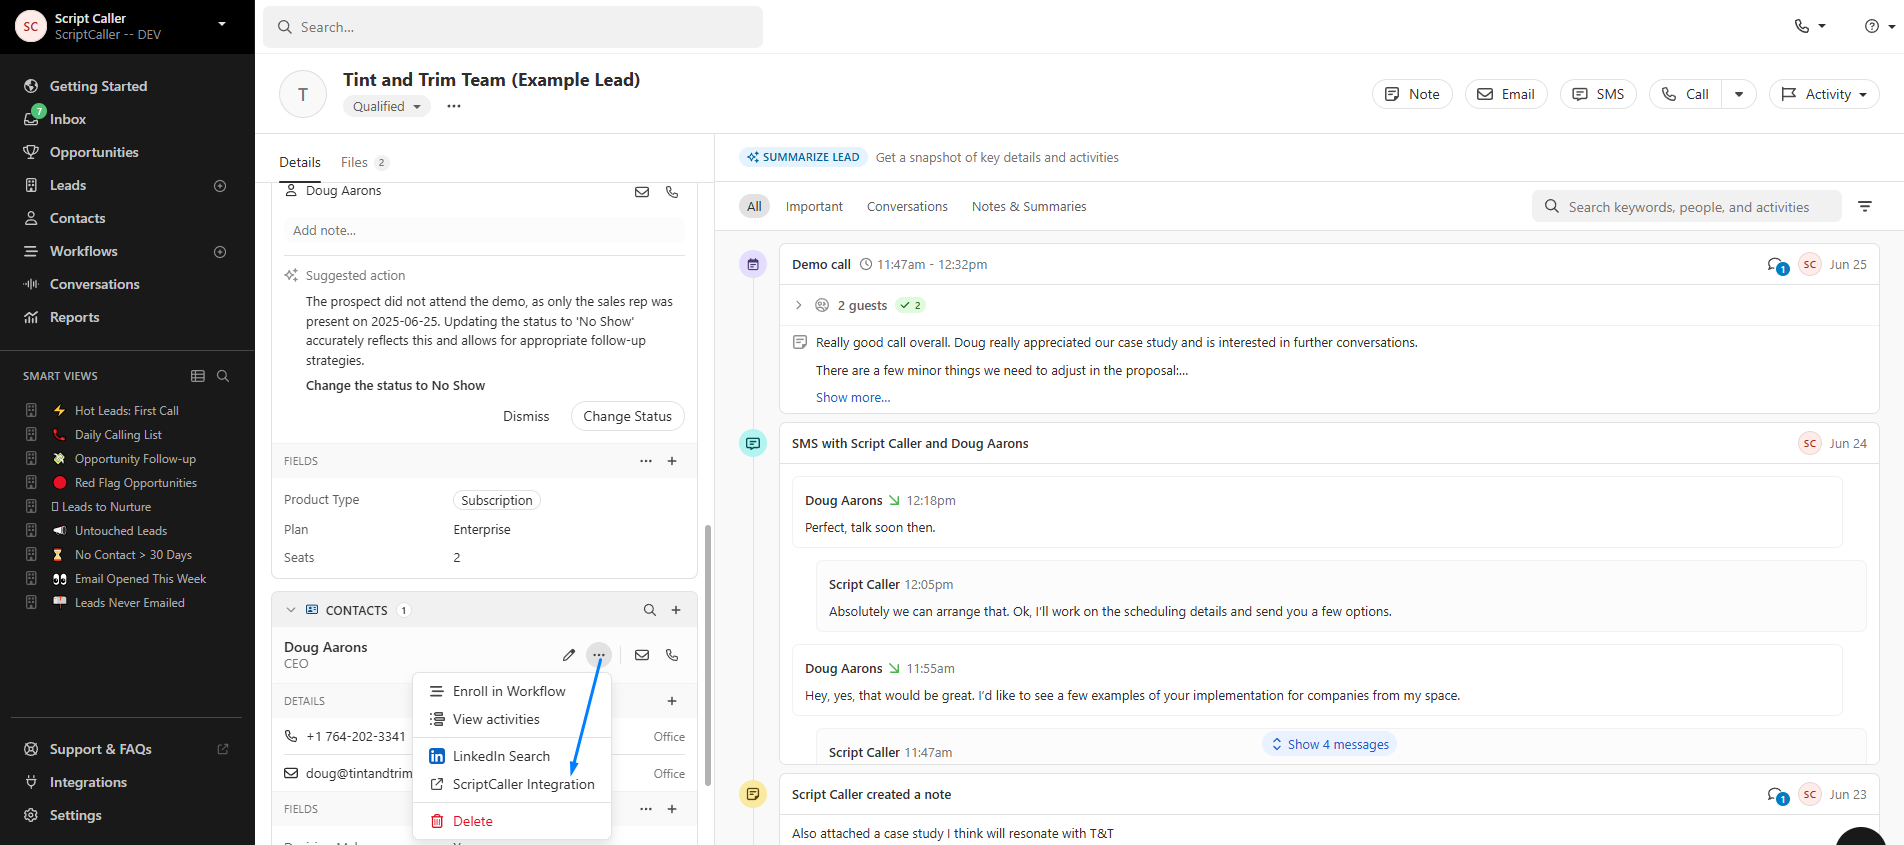Click email icon next to top Doug Aarons
1904x845 pixels.
click(642, 192)
